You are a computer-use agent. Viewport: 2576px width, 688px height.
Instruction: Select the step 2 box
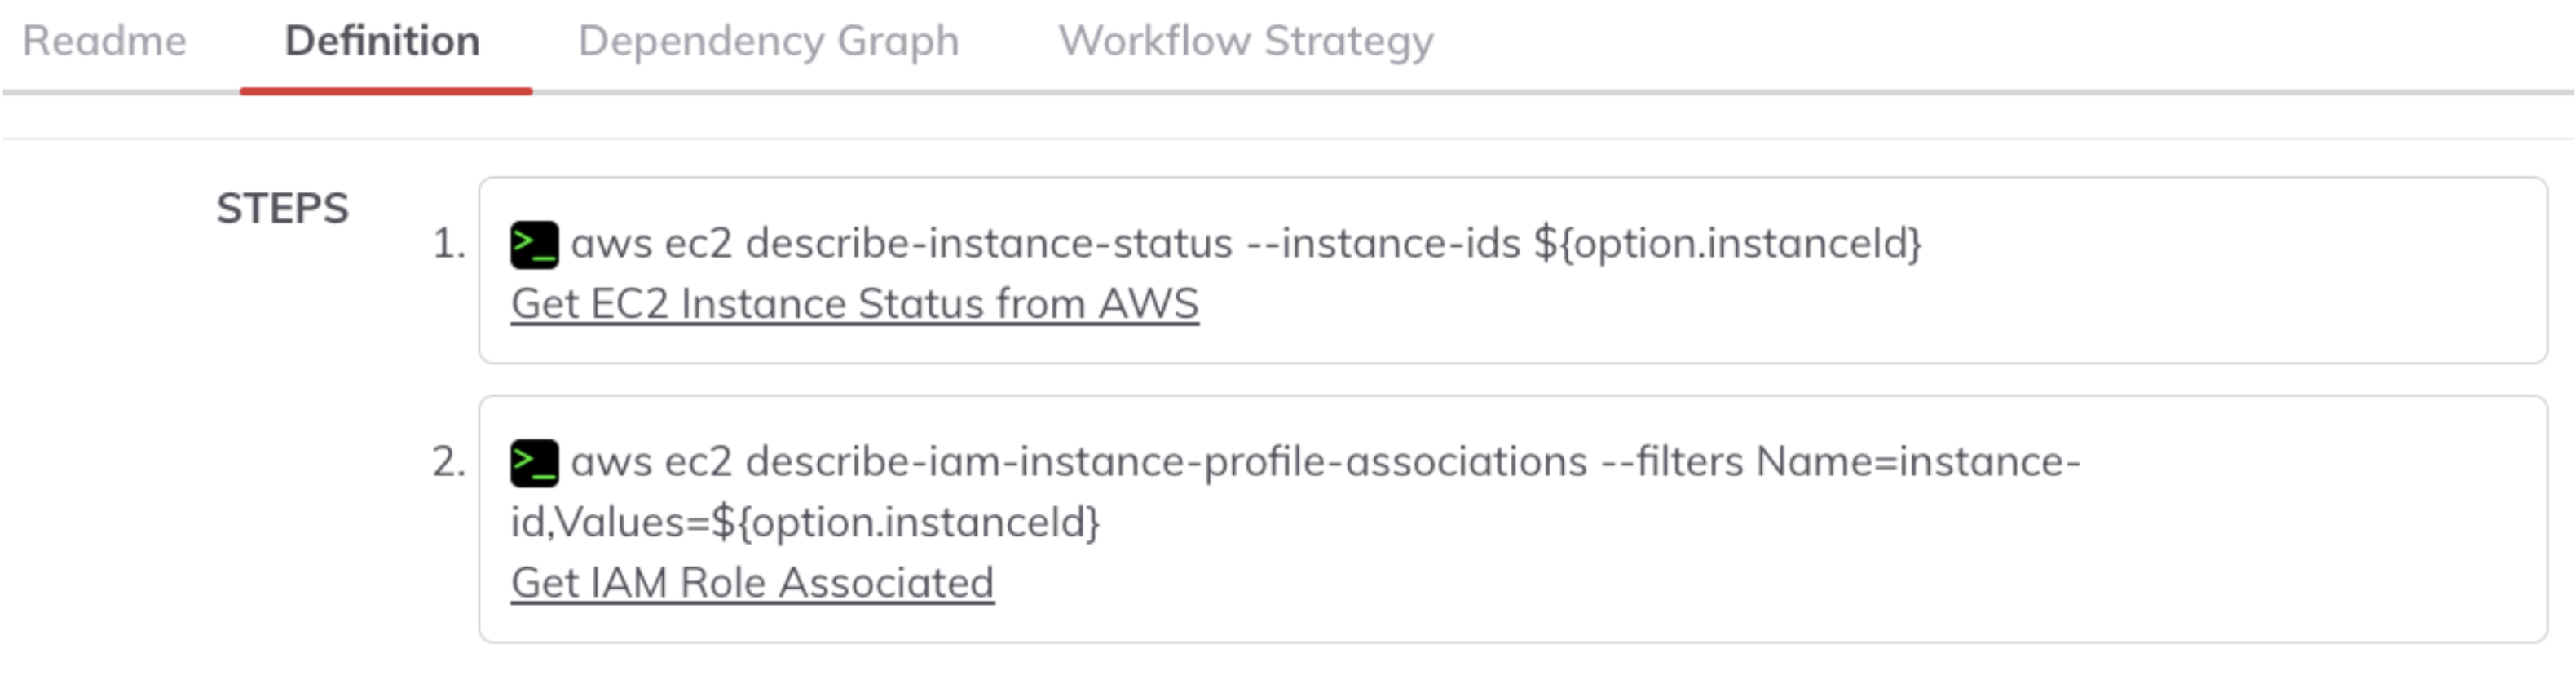pos(1513,519)
